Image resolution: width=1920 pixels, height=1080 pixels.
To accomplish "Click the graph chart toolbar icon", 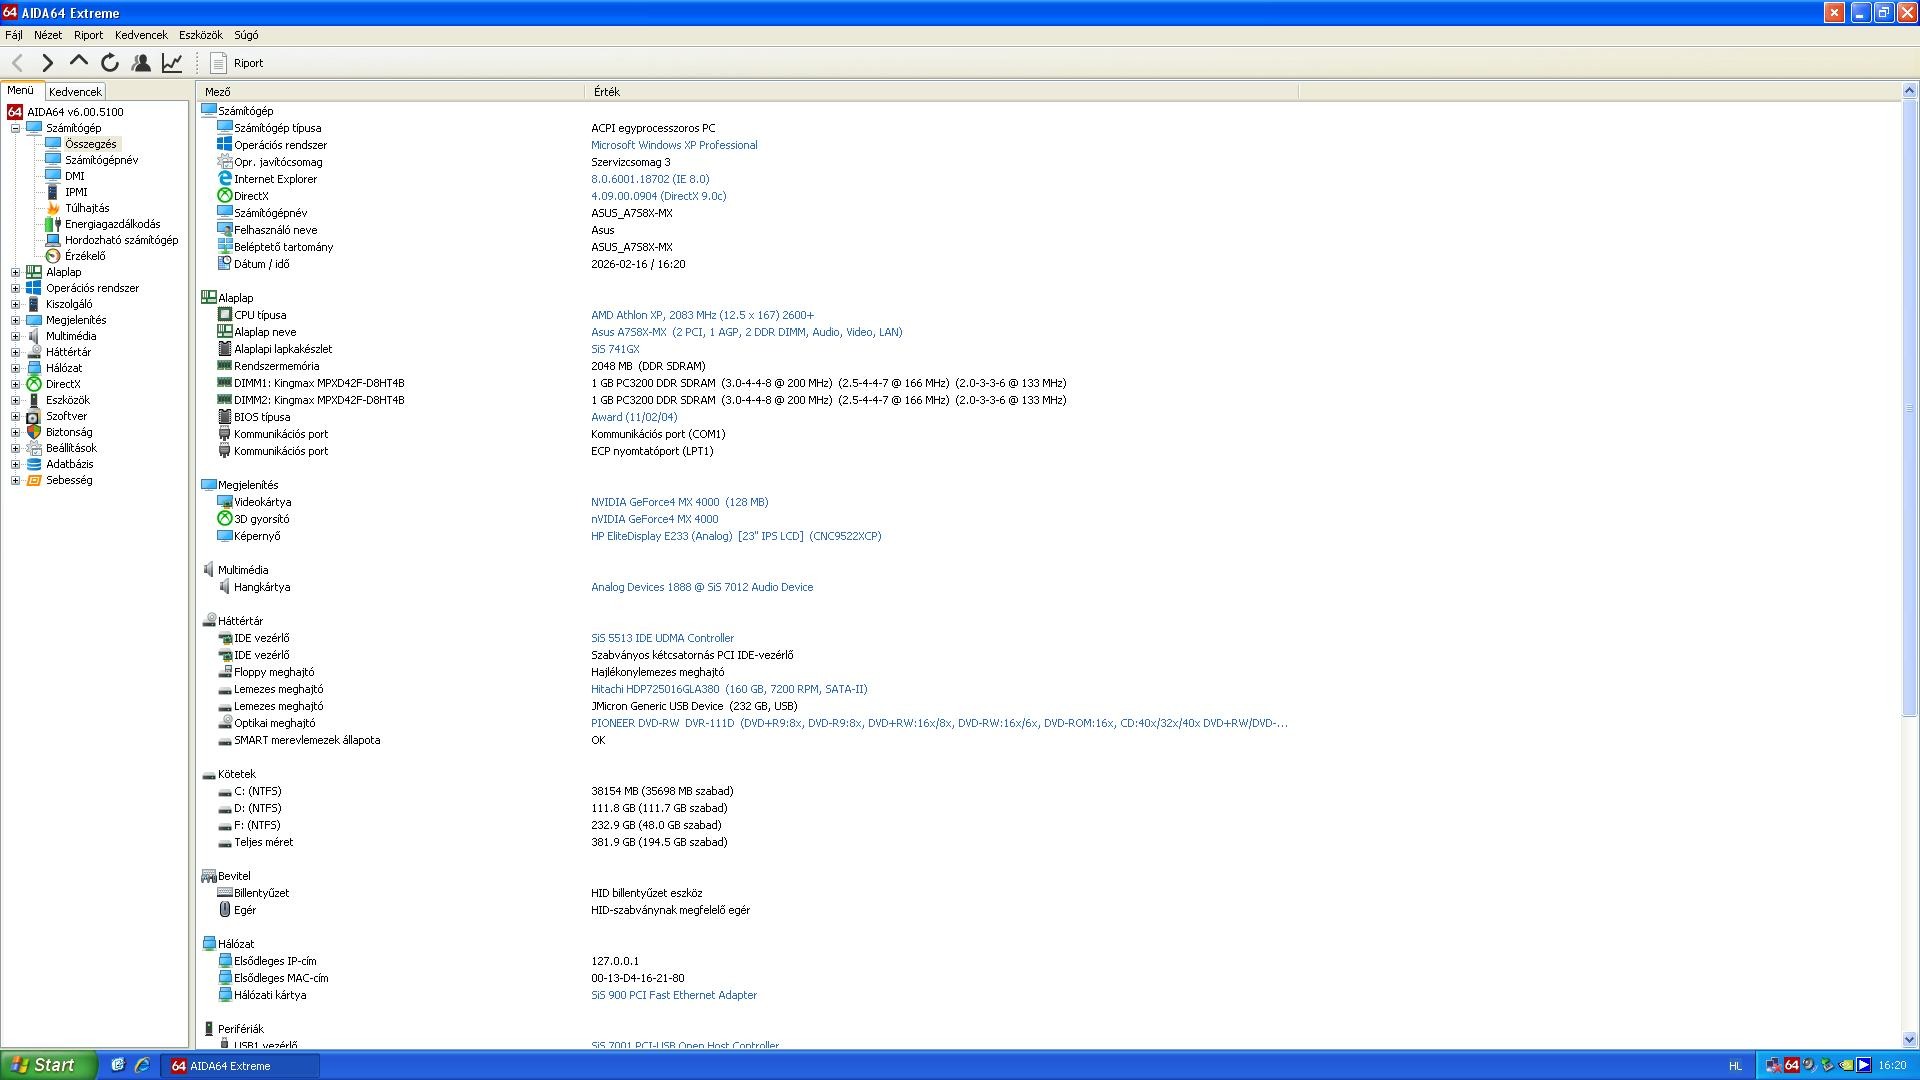I will click(172, 63).
